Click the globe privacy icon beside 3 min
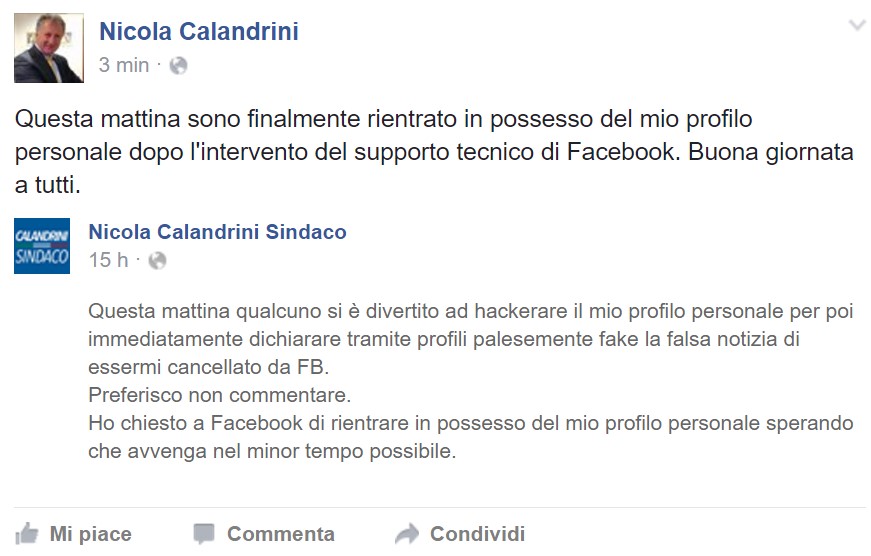Image resolution: width=871 pixels, height=556 pixels. pyautogui.click(x=178, y=66)
